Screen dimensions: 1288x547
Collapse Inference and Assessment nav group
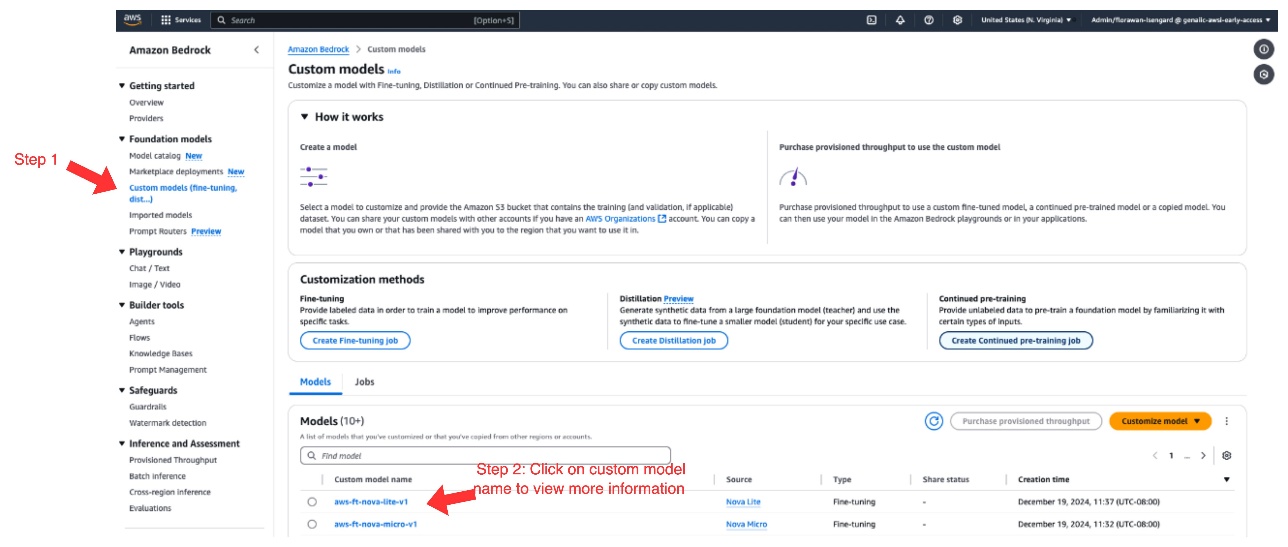point(122,444)
